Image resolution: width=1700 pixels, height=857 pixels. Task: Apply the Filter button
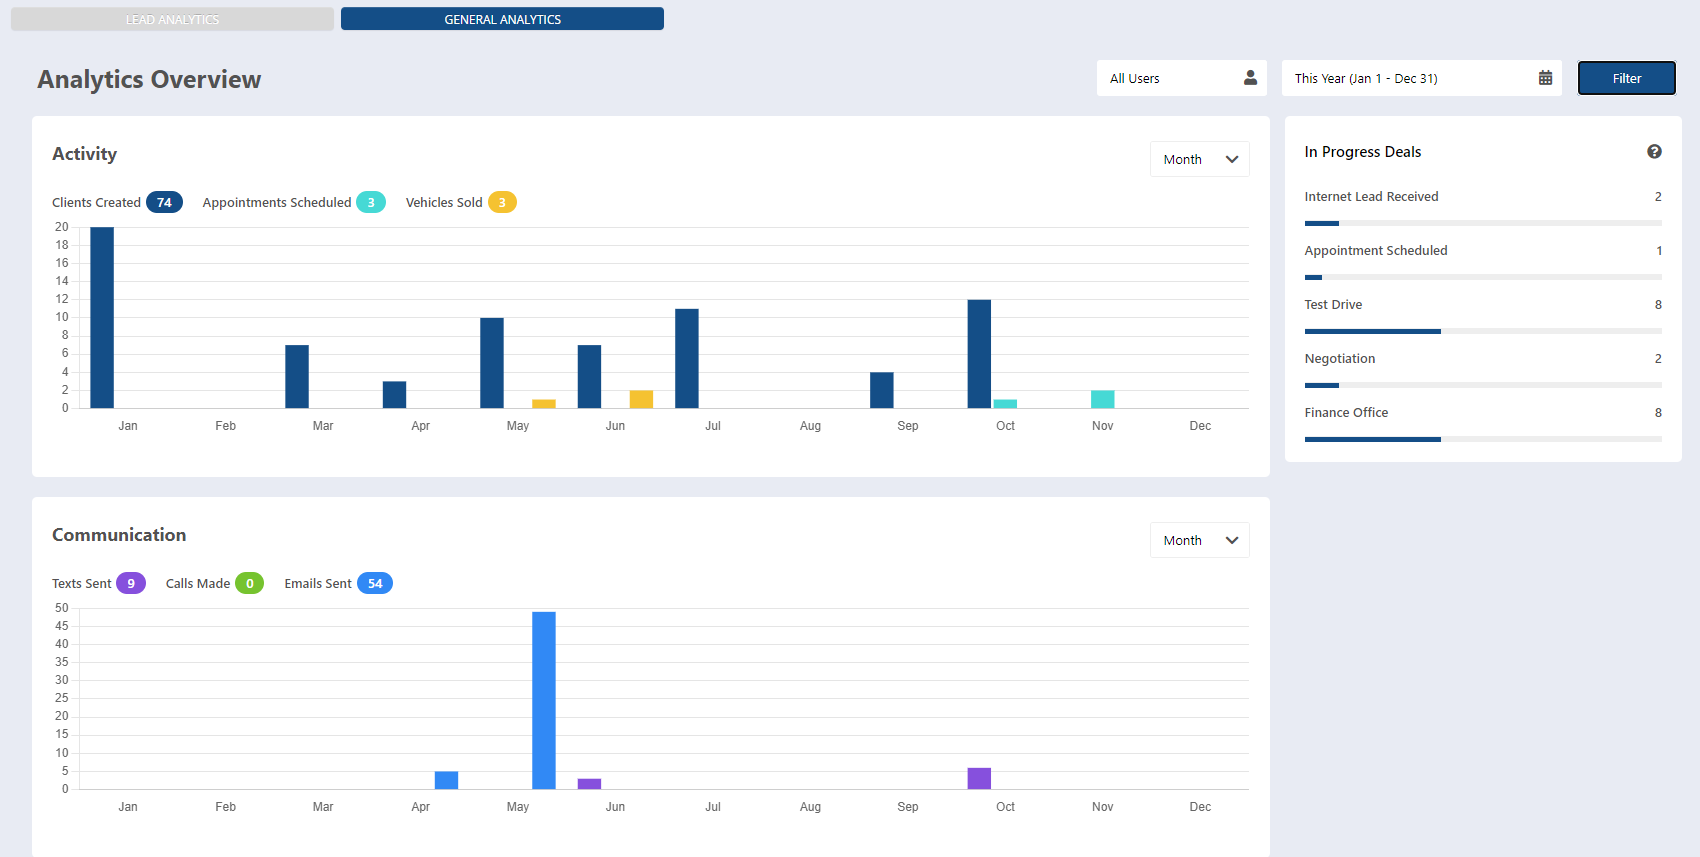coord(1626,78)
